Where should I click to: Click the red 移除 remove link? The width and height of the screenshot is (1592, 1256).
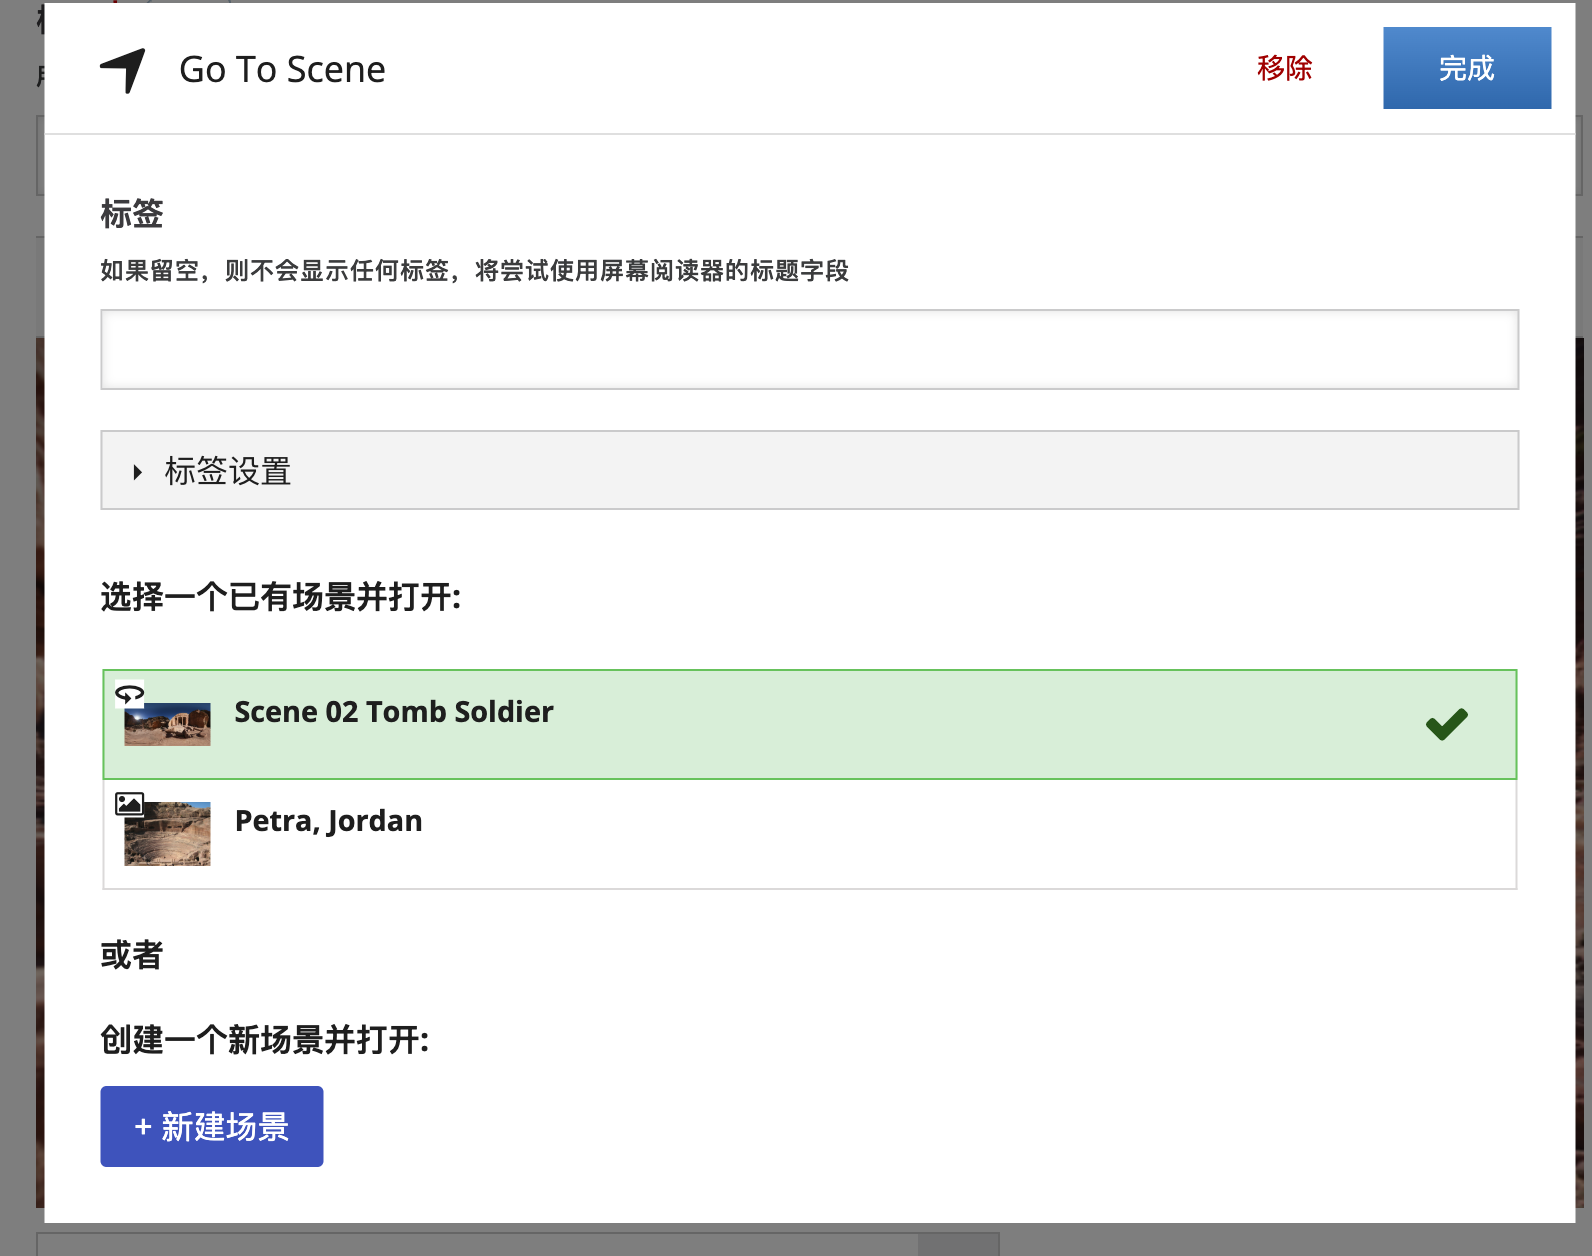tap(1284, 68)
